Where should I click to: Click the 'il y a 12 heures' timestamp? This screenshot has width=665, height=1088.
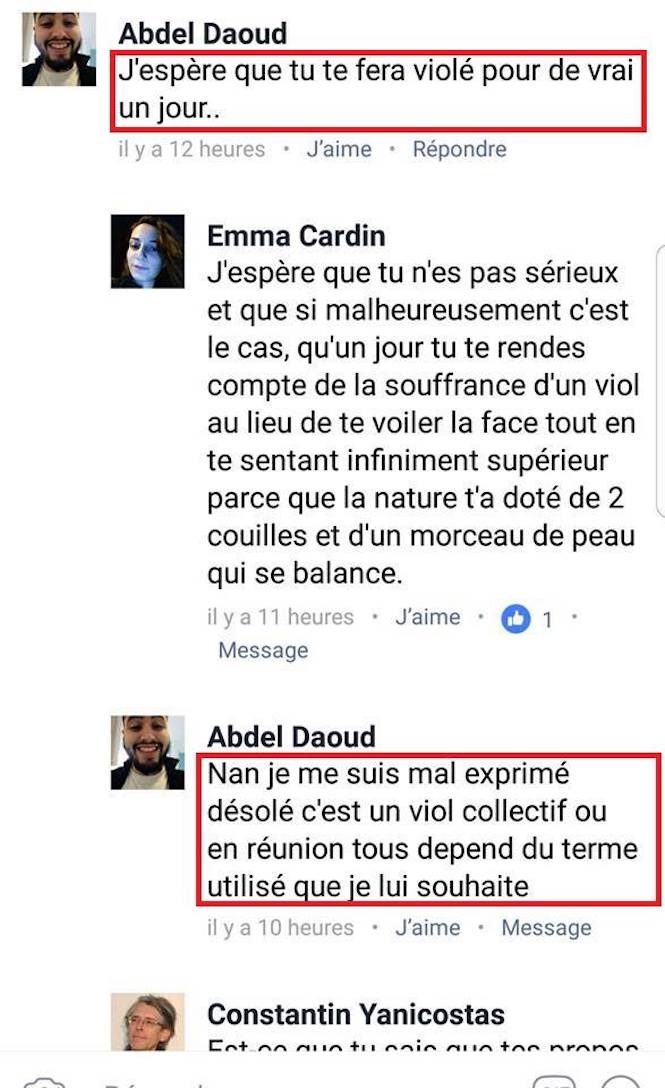192,149
